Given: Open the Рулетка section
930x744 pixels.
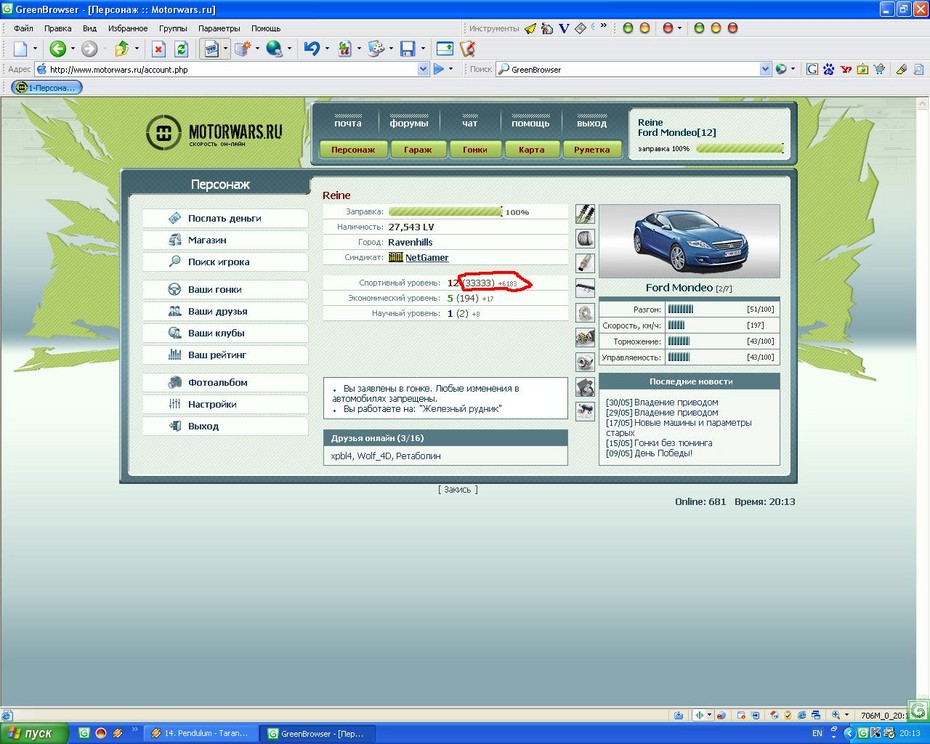Looking at the screenshot, I should [x=591, y=150].
